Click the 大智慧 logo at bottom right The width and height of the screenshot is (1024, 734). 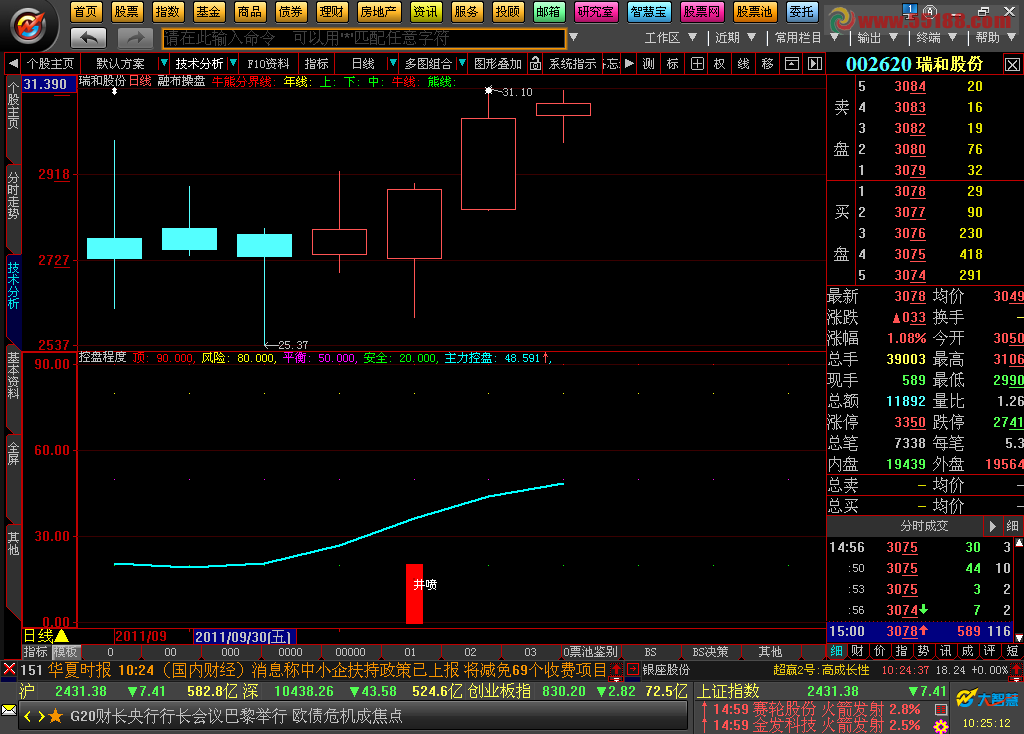coord(987,699)
